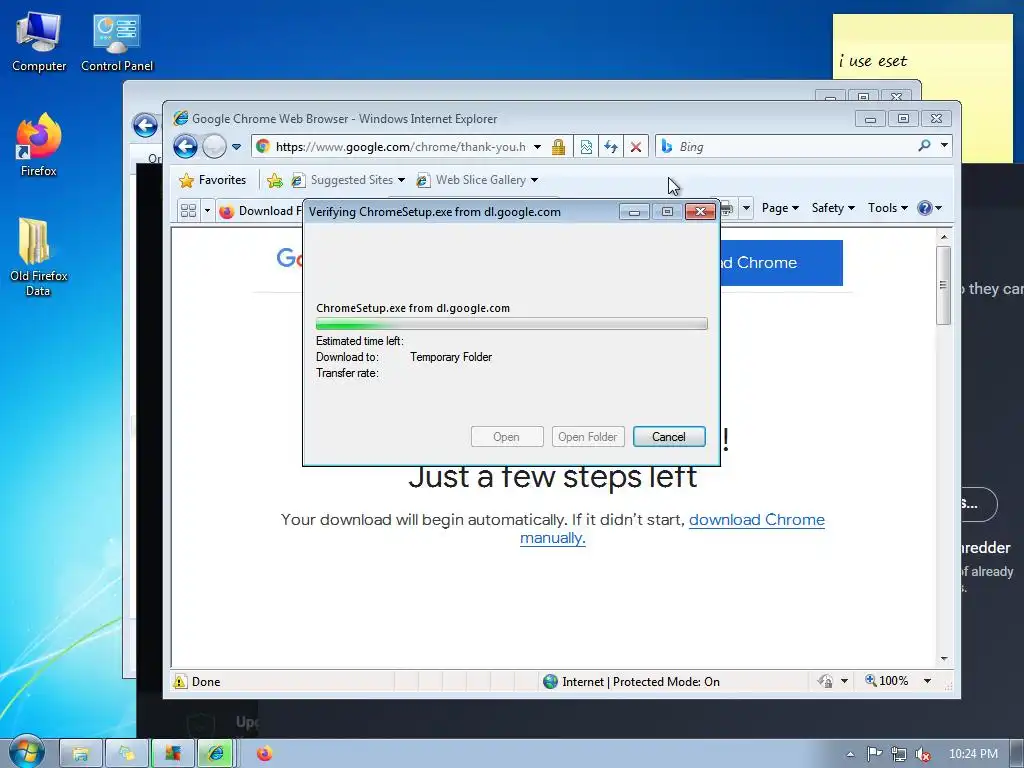Image resolution: width=1024 pixels, height=768 pixels.
Task: Click the address bar URL field
Action: [400, 146]
